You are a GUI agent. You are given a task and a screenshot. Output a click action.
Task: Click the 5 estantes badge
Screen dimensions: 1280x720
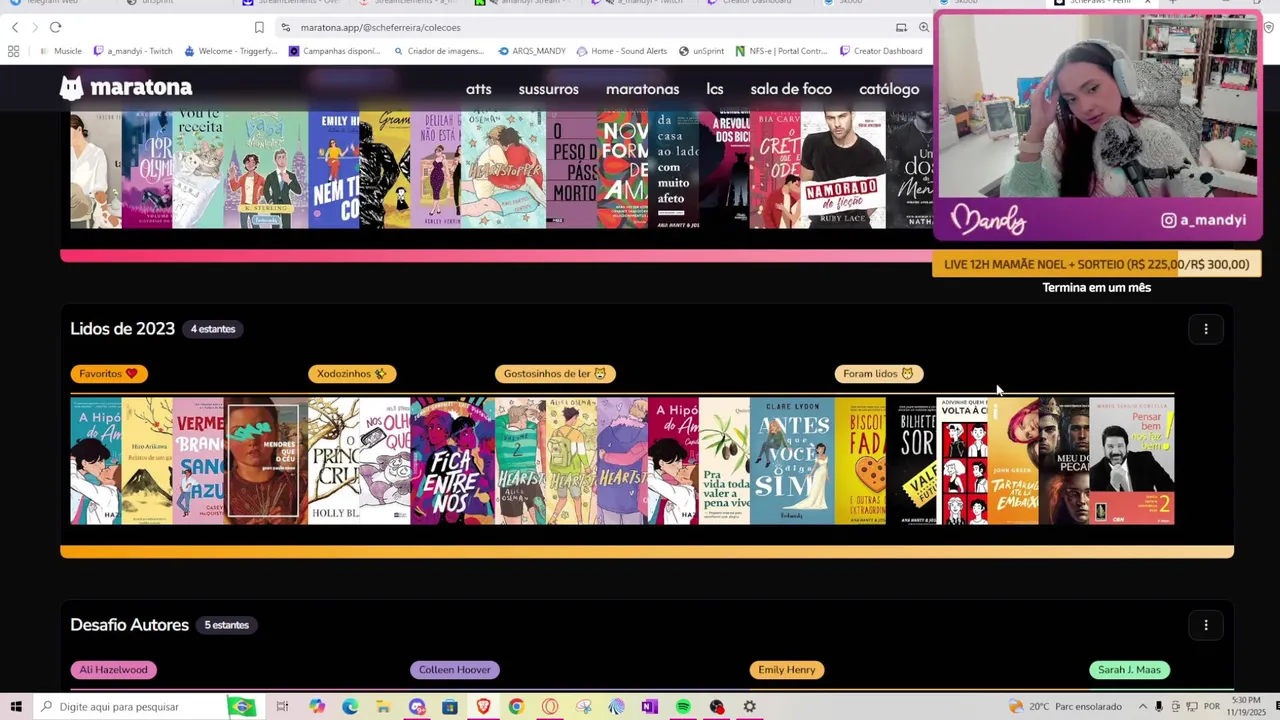coord(227,625)
